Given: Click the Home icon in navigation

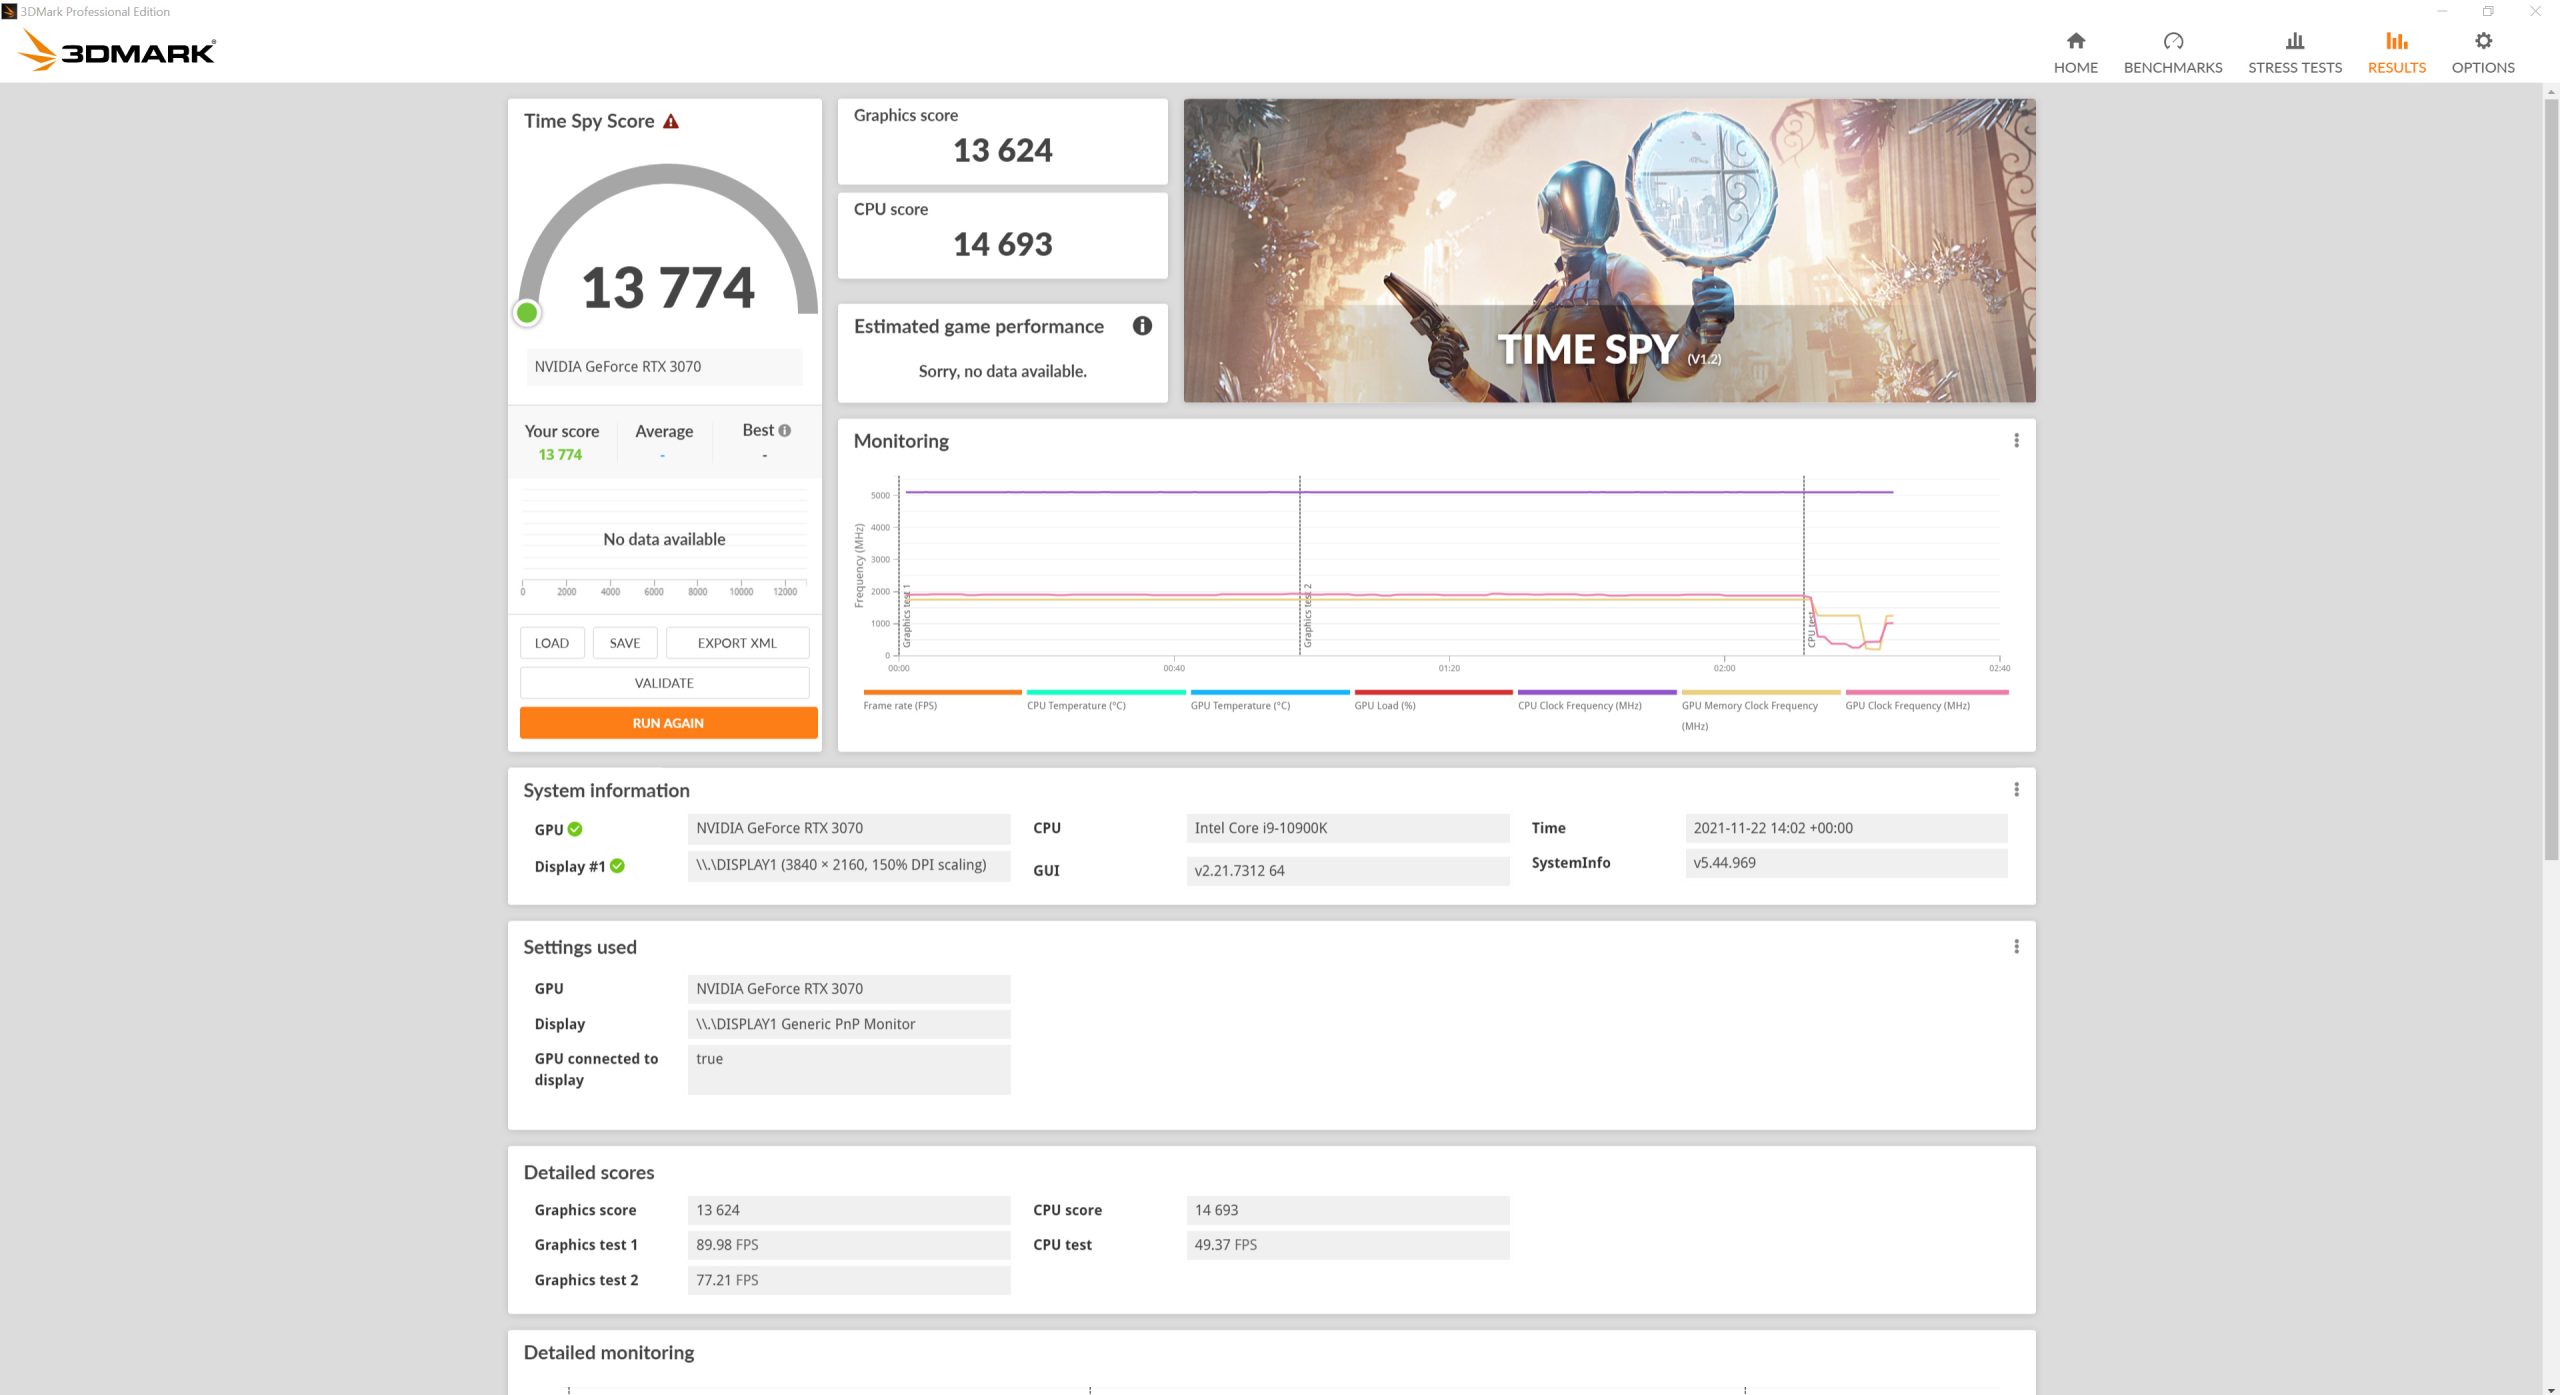Looking at the screenshot, I should [2075, 41].
